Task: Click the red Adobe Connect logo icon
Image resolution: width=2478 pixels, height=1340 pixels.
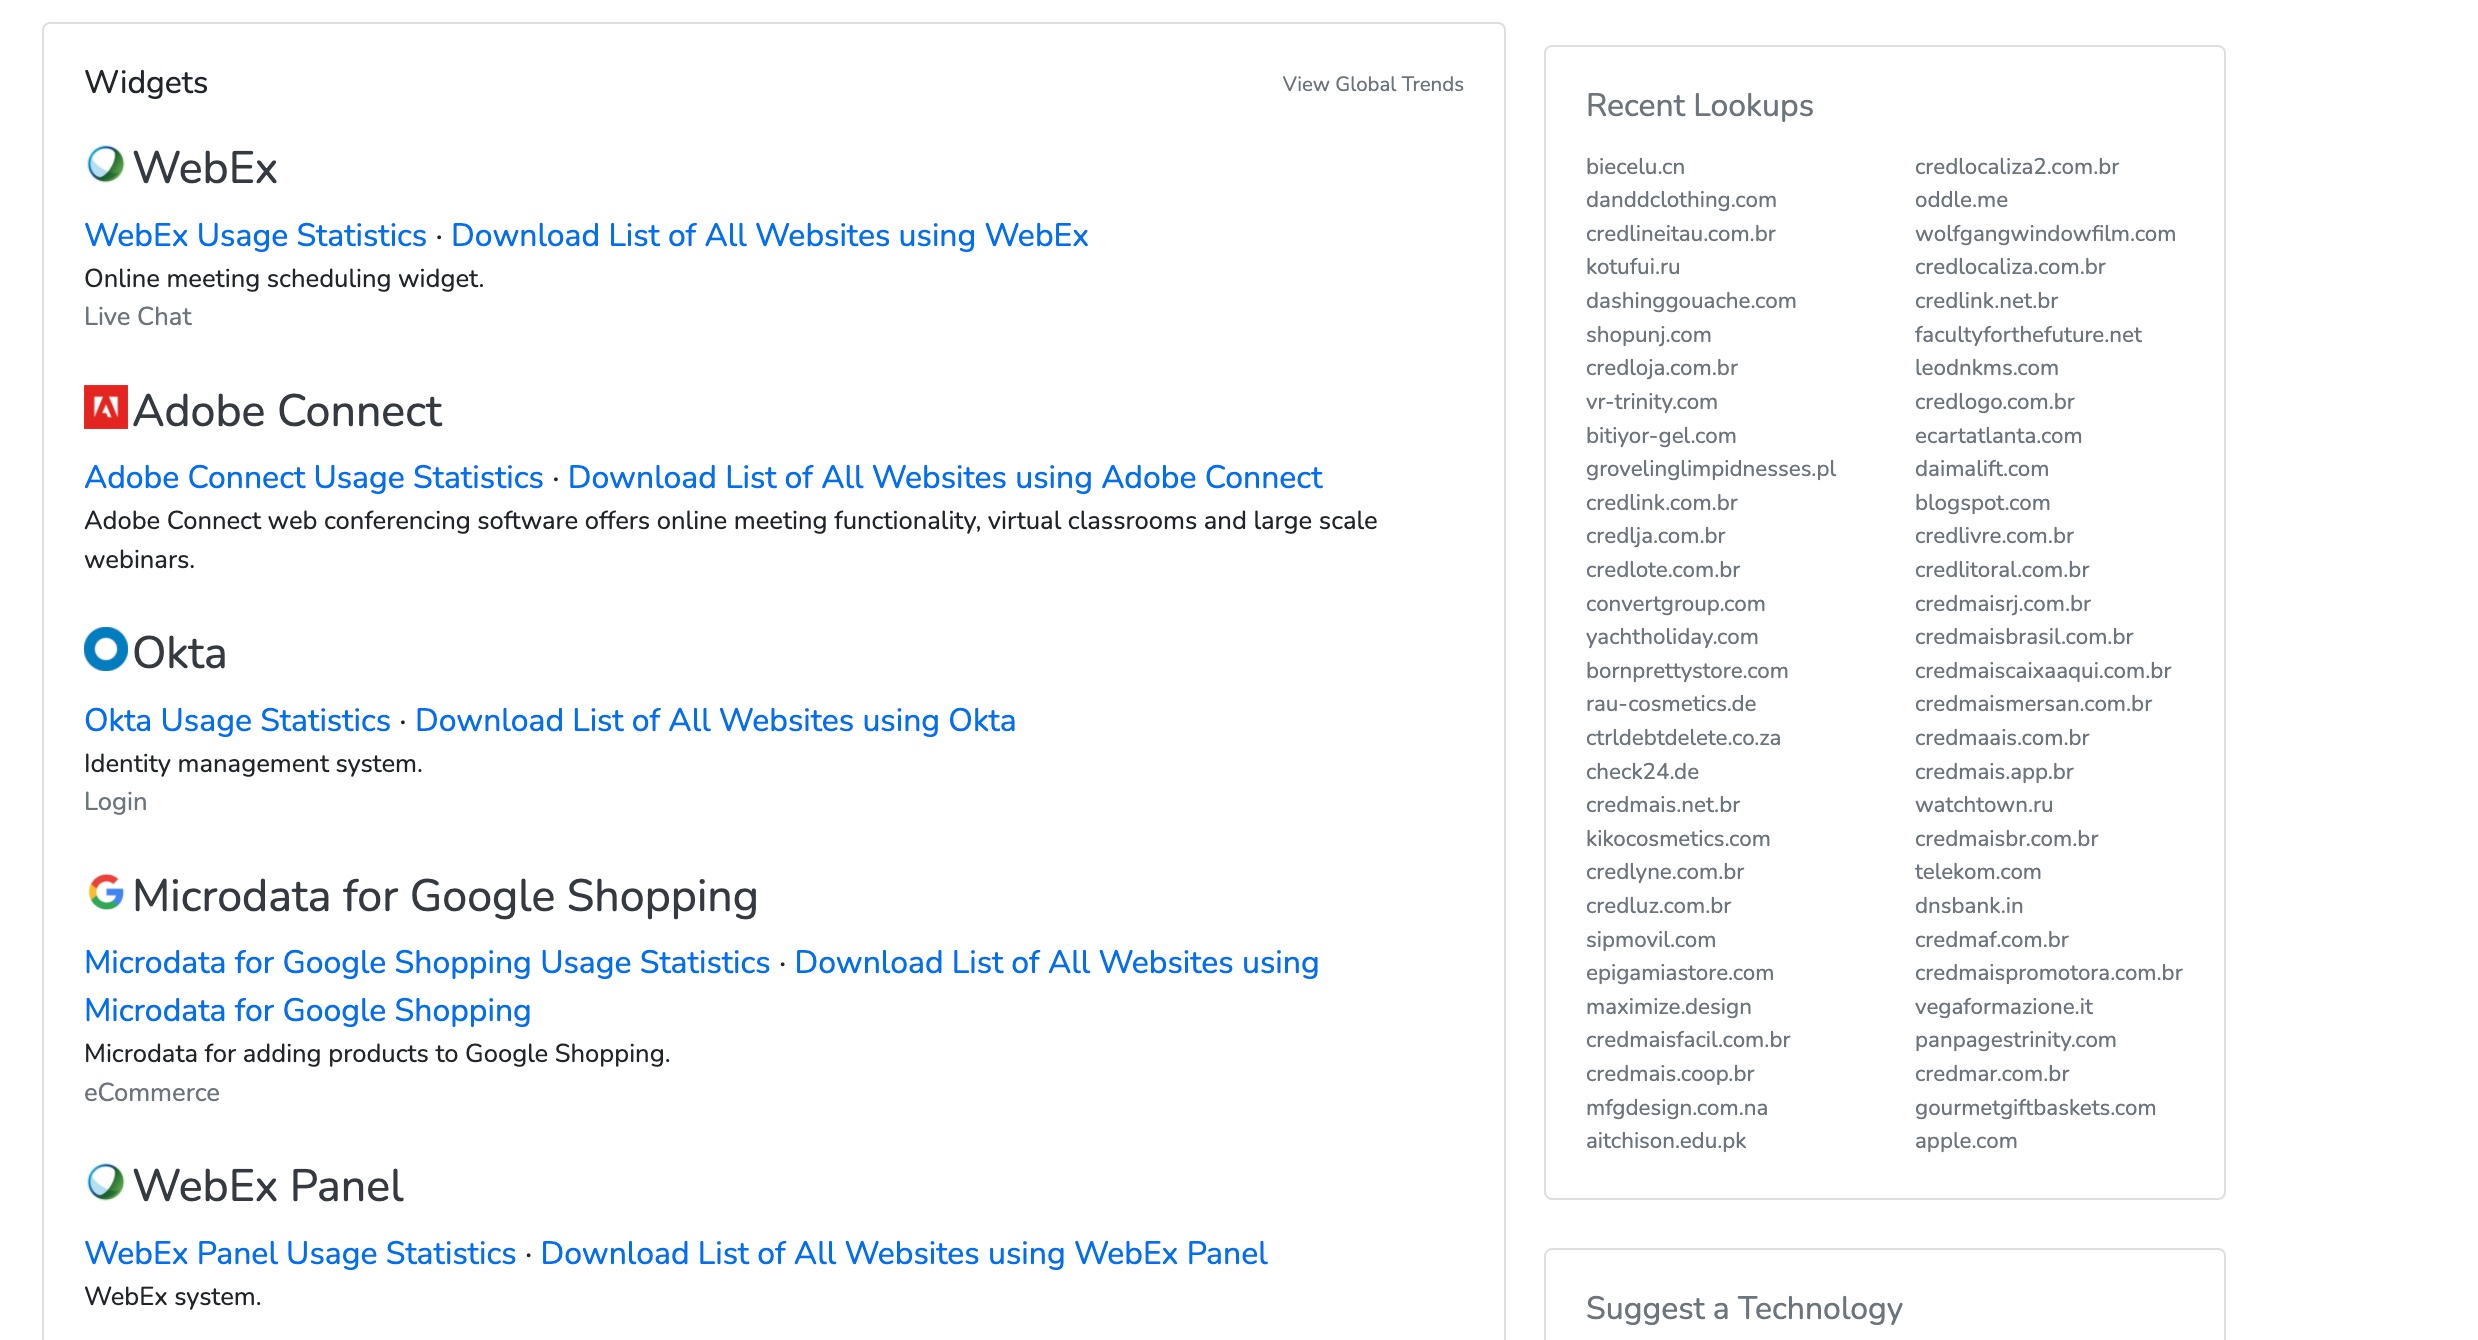Action: click(105, 407)
